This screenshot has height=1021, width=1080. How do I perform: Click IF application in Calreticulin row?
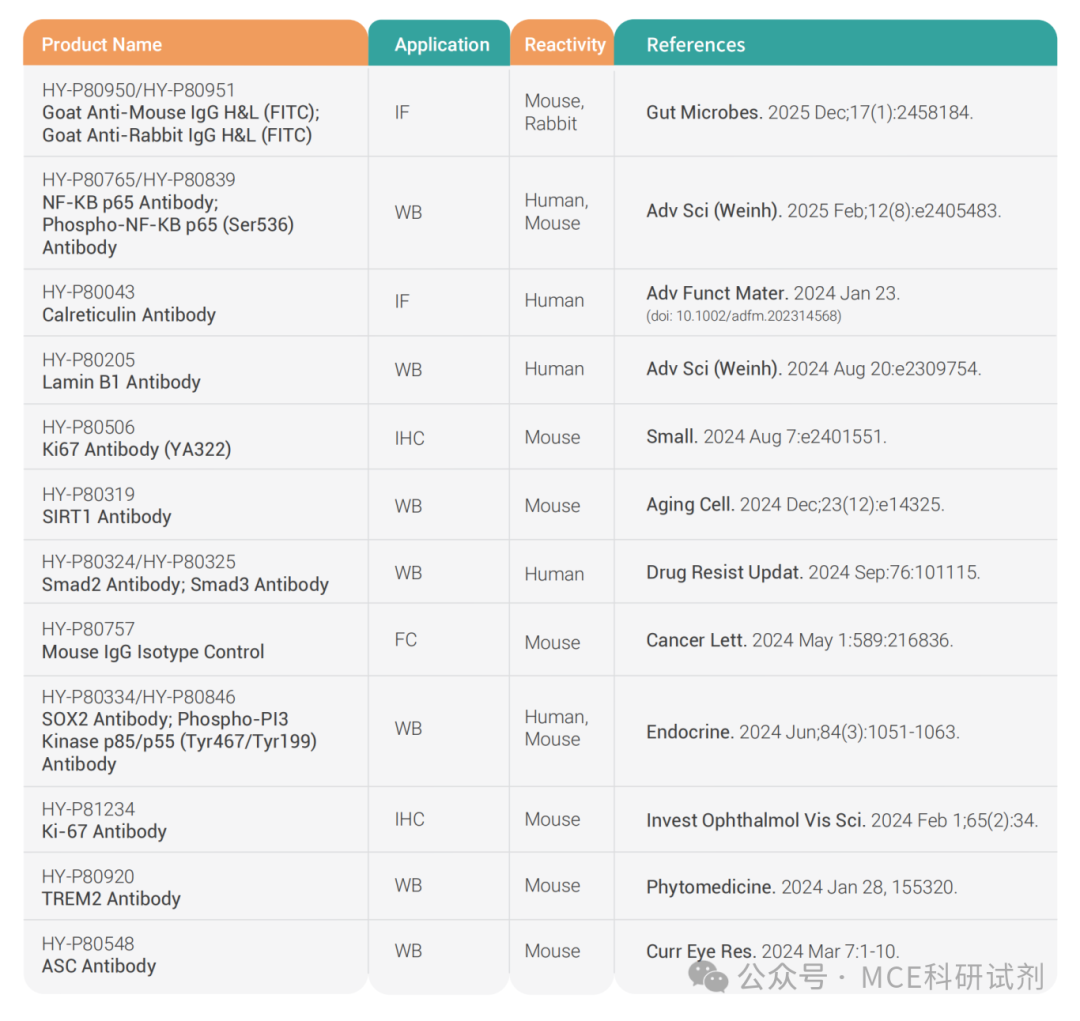click(x=402, y=302)
